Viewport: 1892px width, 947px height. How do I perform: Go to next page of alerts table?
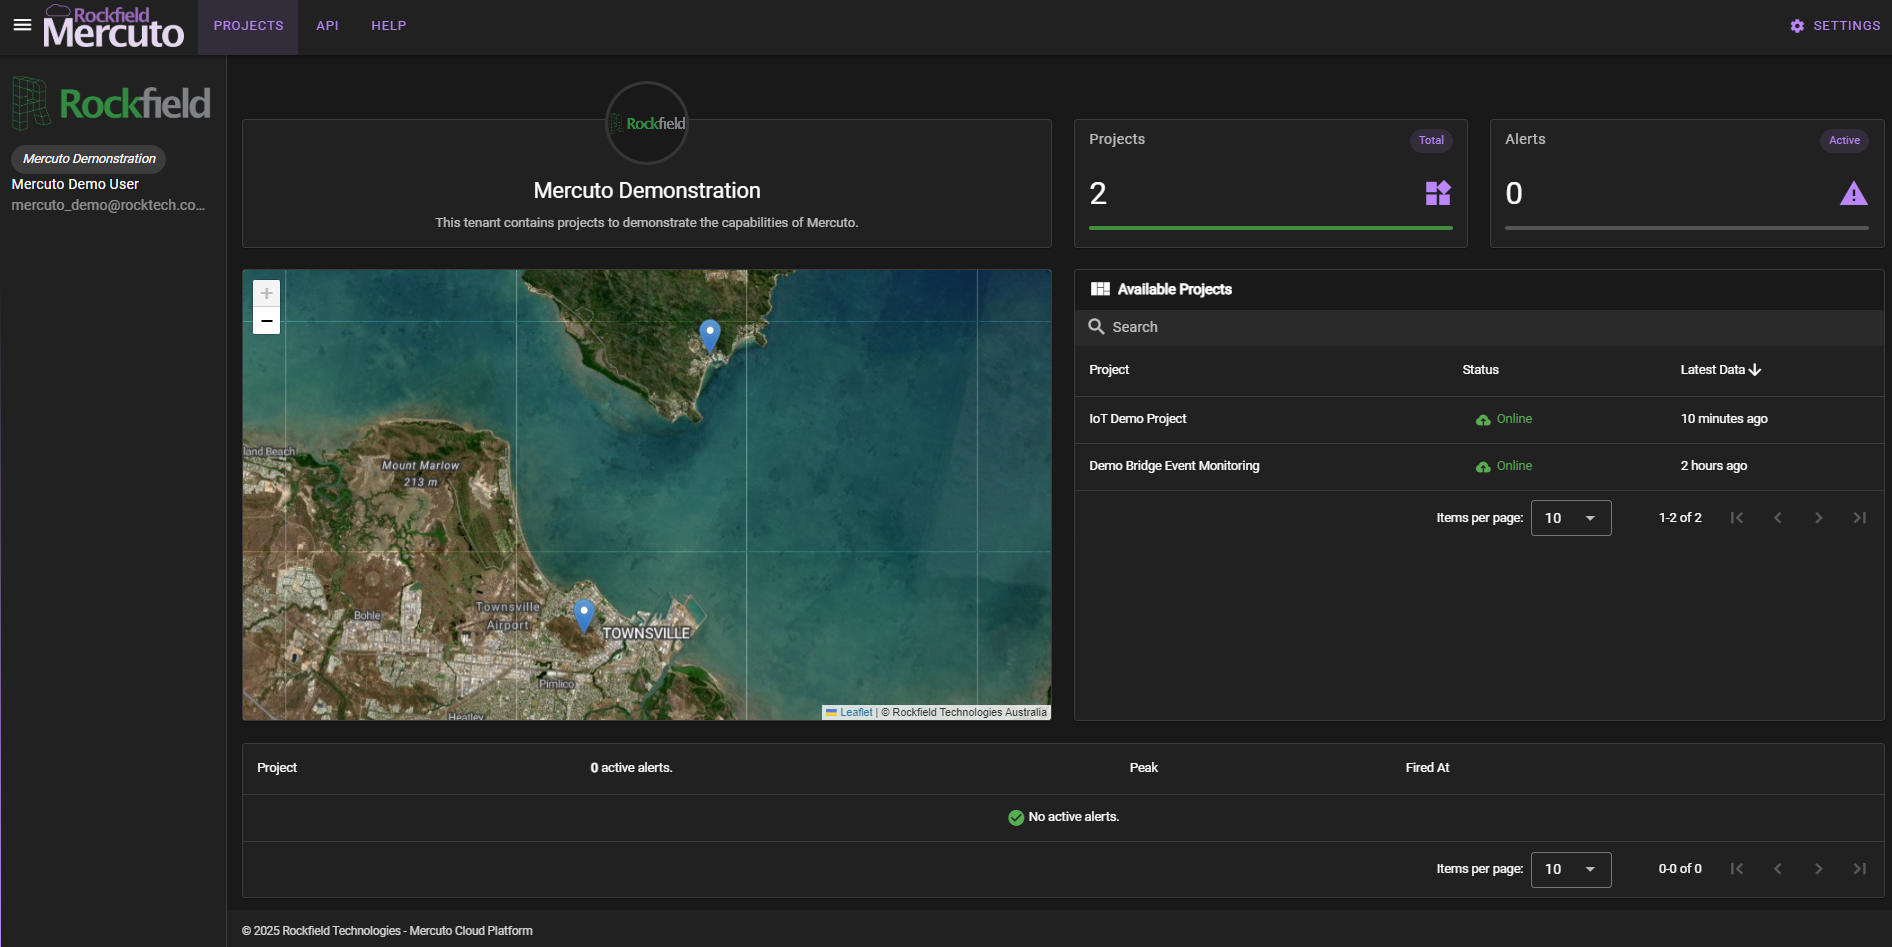pyautogui.click(x=1819, y=869)
